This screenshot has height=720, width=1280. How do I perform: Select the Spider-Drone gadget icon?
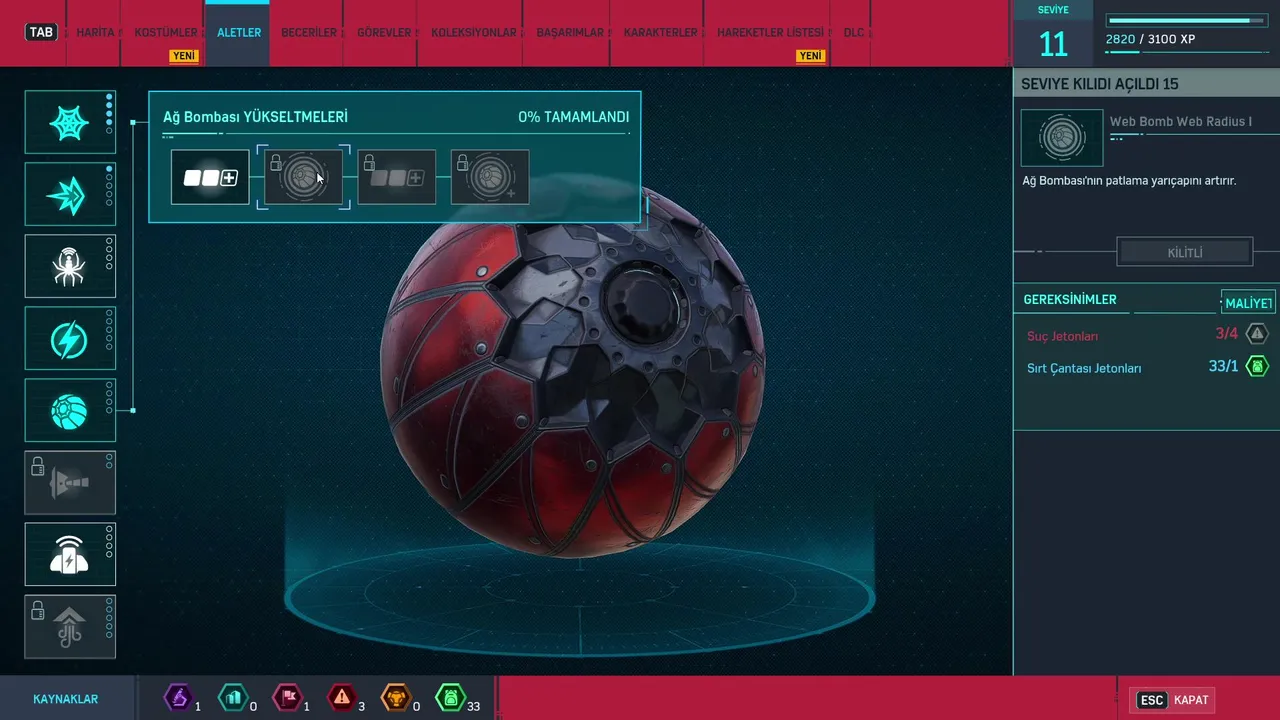click(x=70, y=266)
